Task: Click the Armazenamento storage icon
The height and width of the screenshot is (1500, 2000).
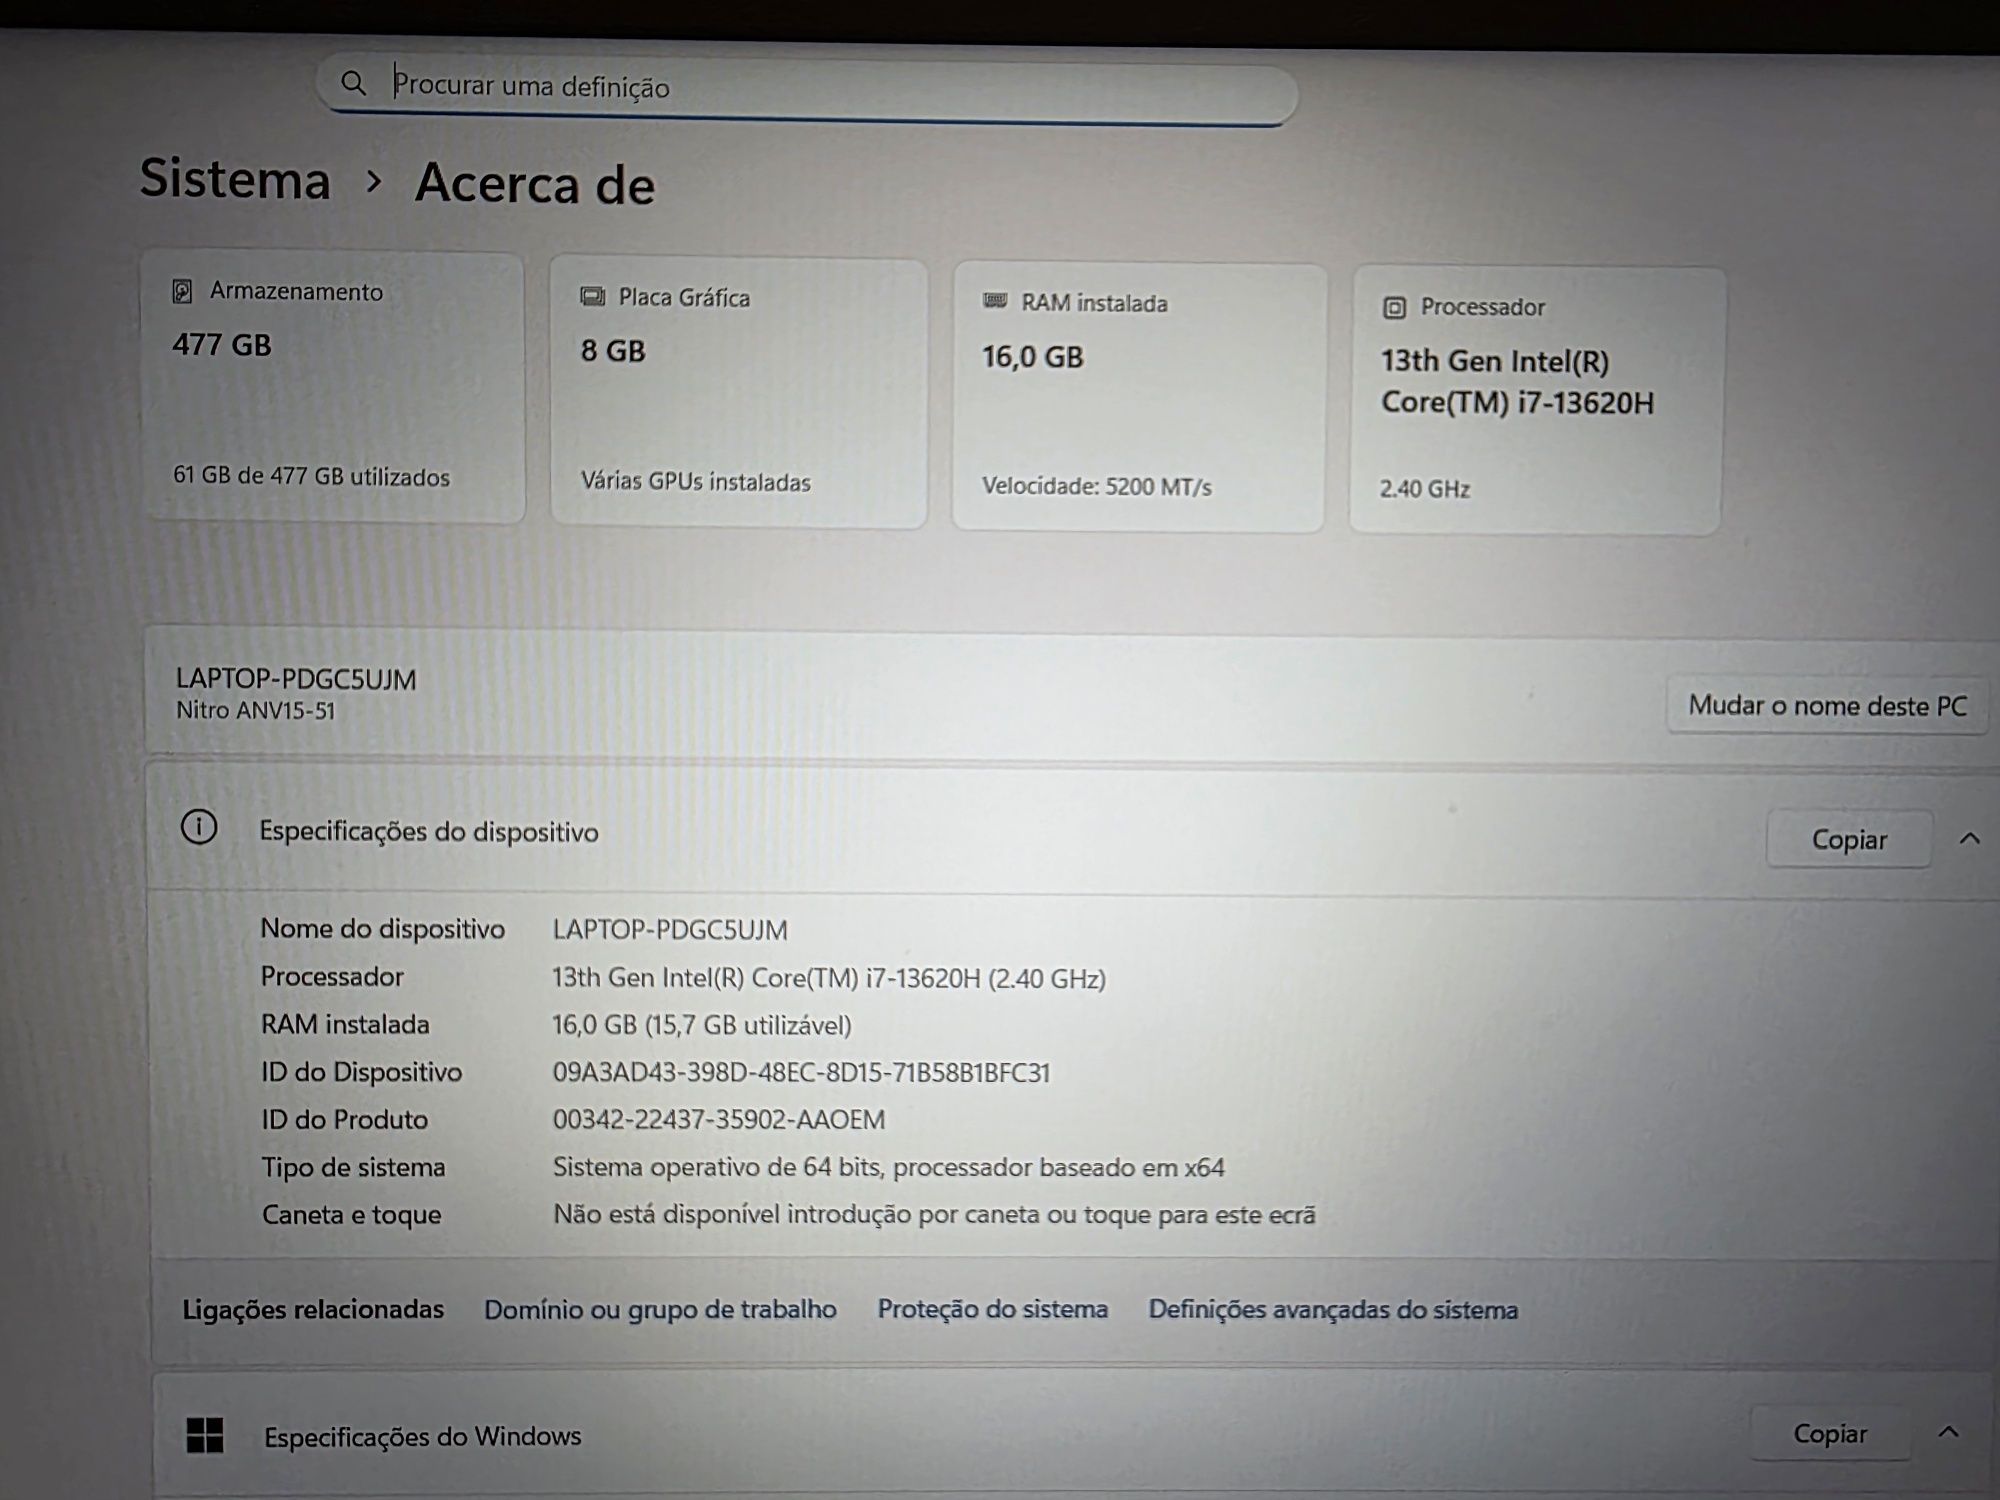Action: (182, 291)
